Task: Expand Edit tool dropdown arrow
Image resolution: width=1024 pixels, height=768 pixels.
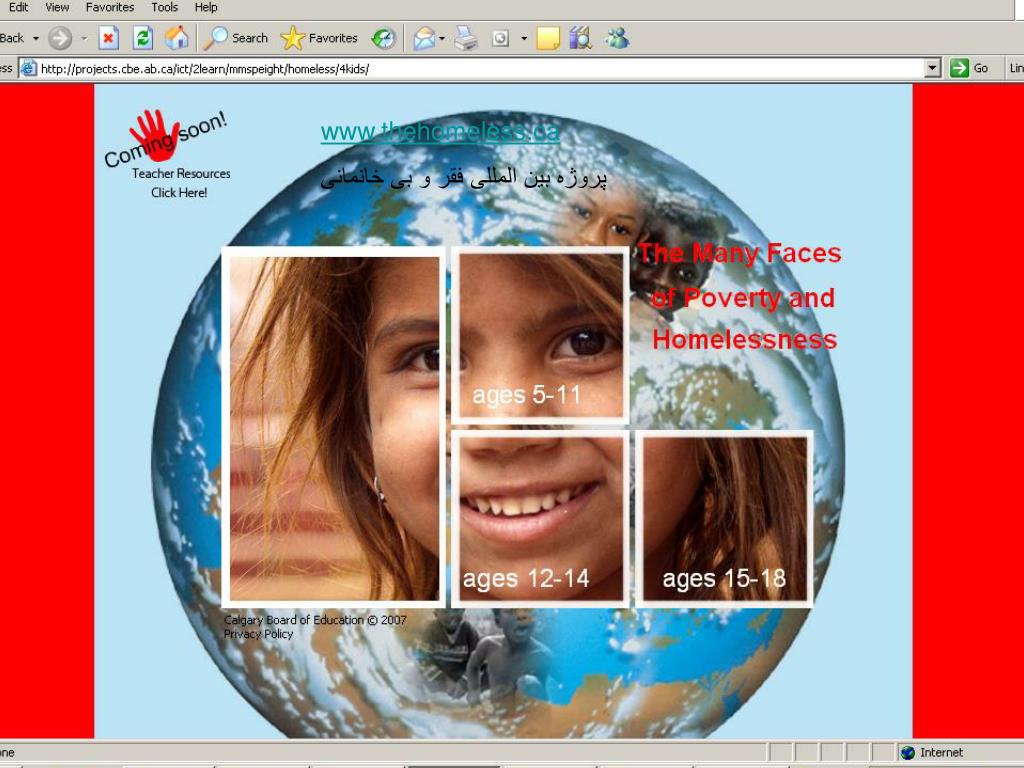Action: point(524,39)
